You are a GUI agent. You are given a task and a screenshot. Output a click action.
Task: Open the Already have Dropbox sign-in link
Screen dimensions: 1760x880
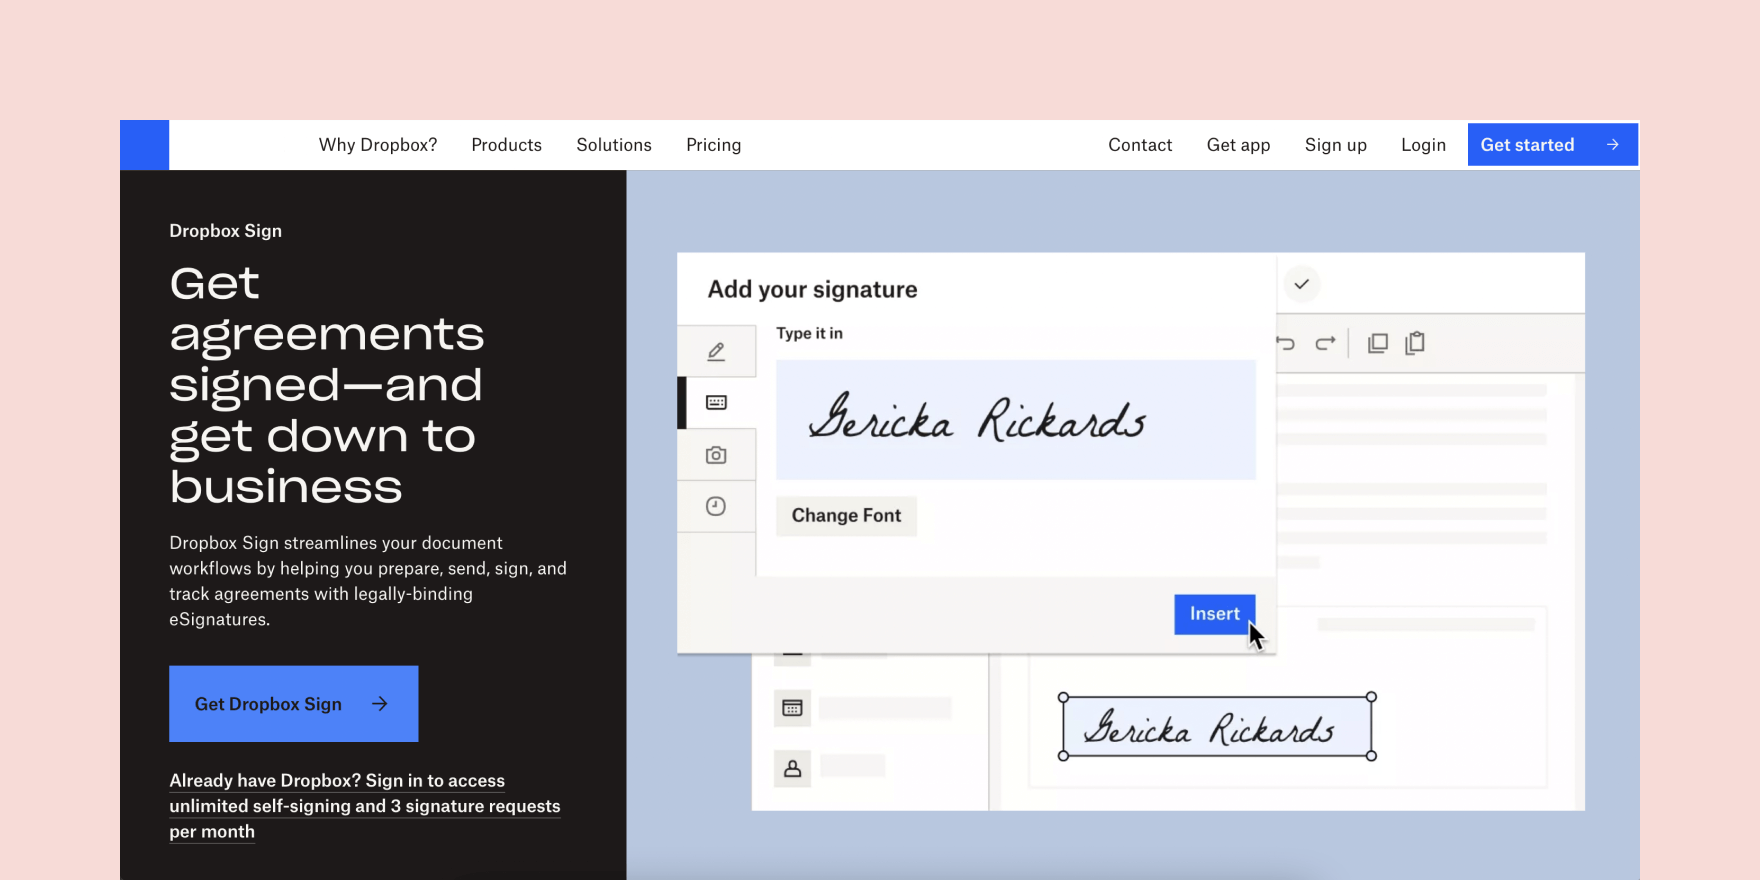coord(365,806)
